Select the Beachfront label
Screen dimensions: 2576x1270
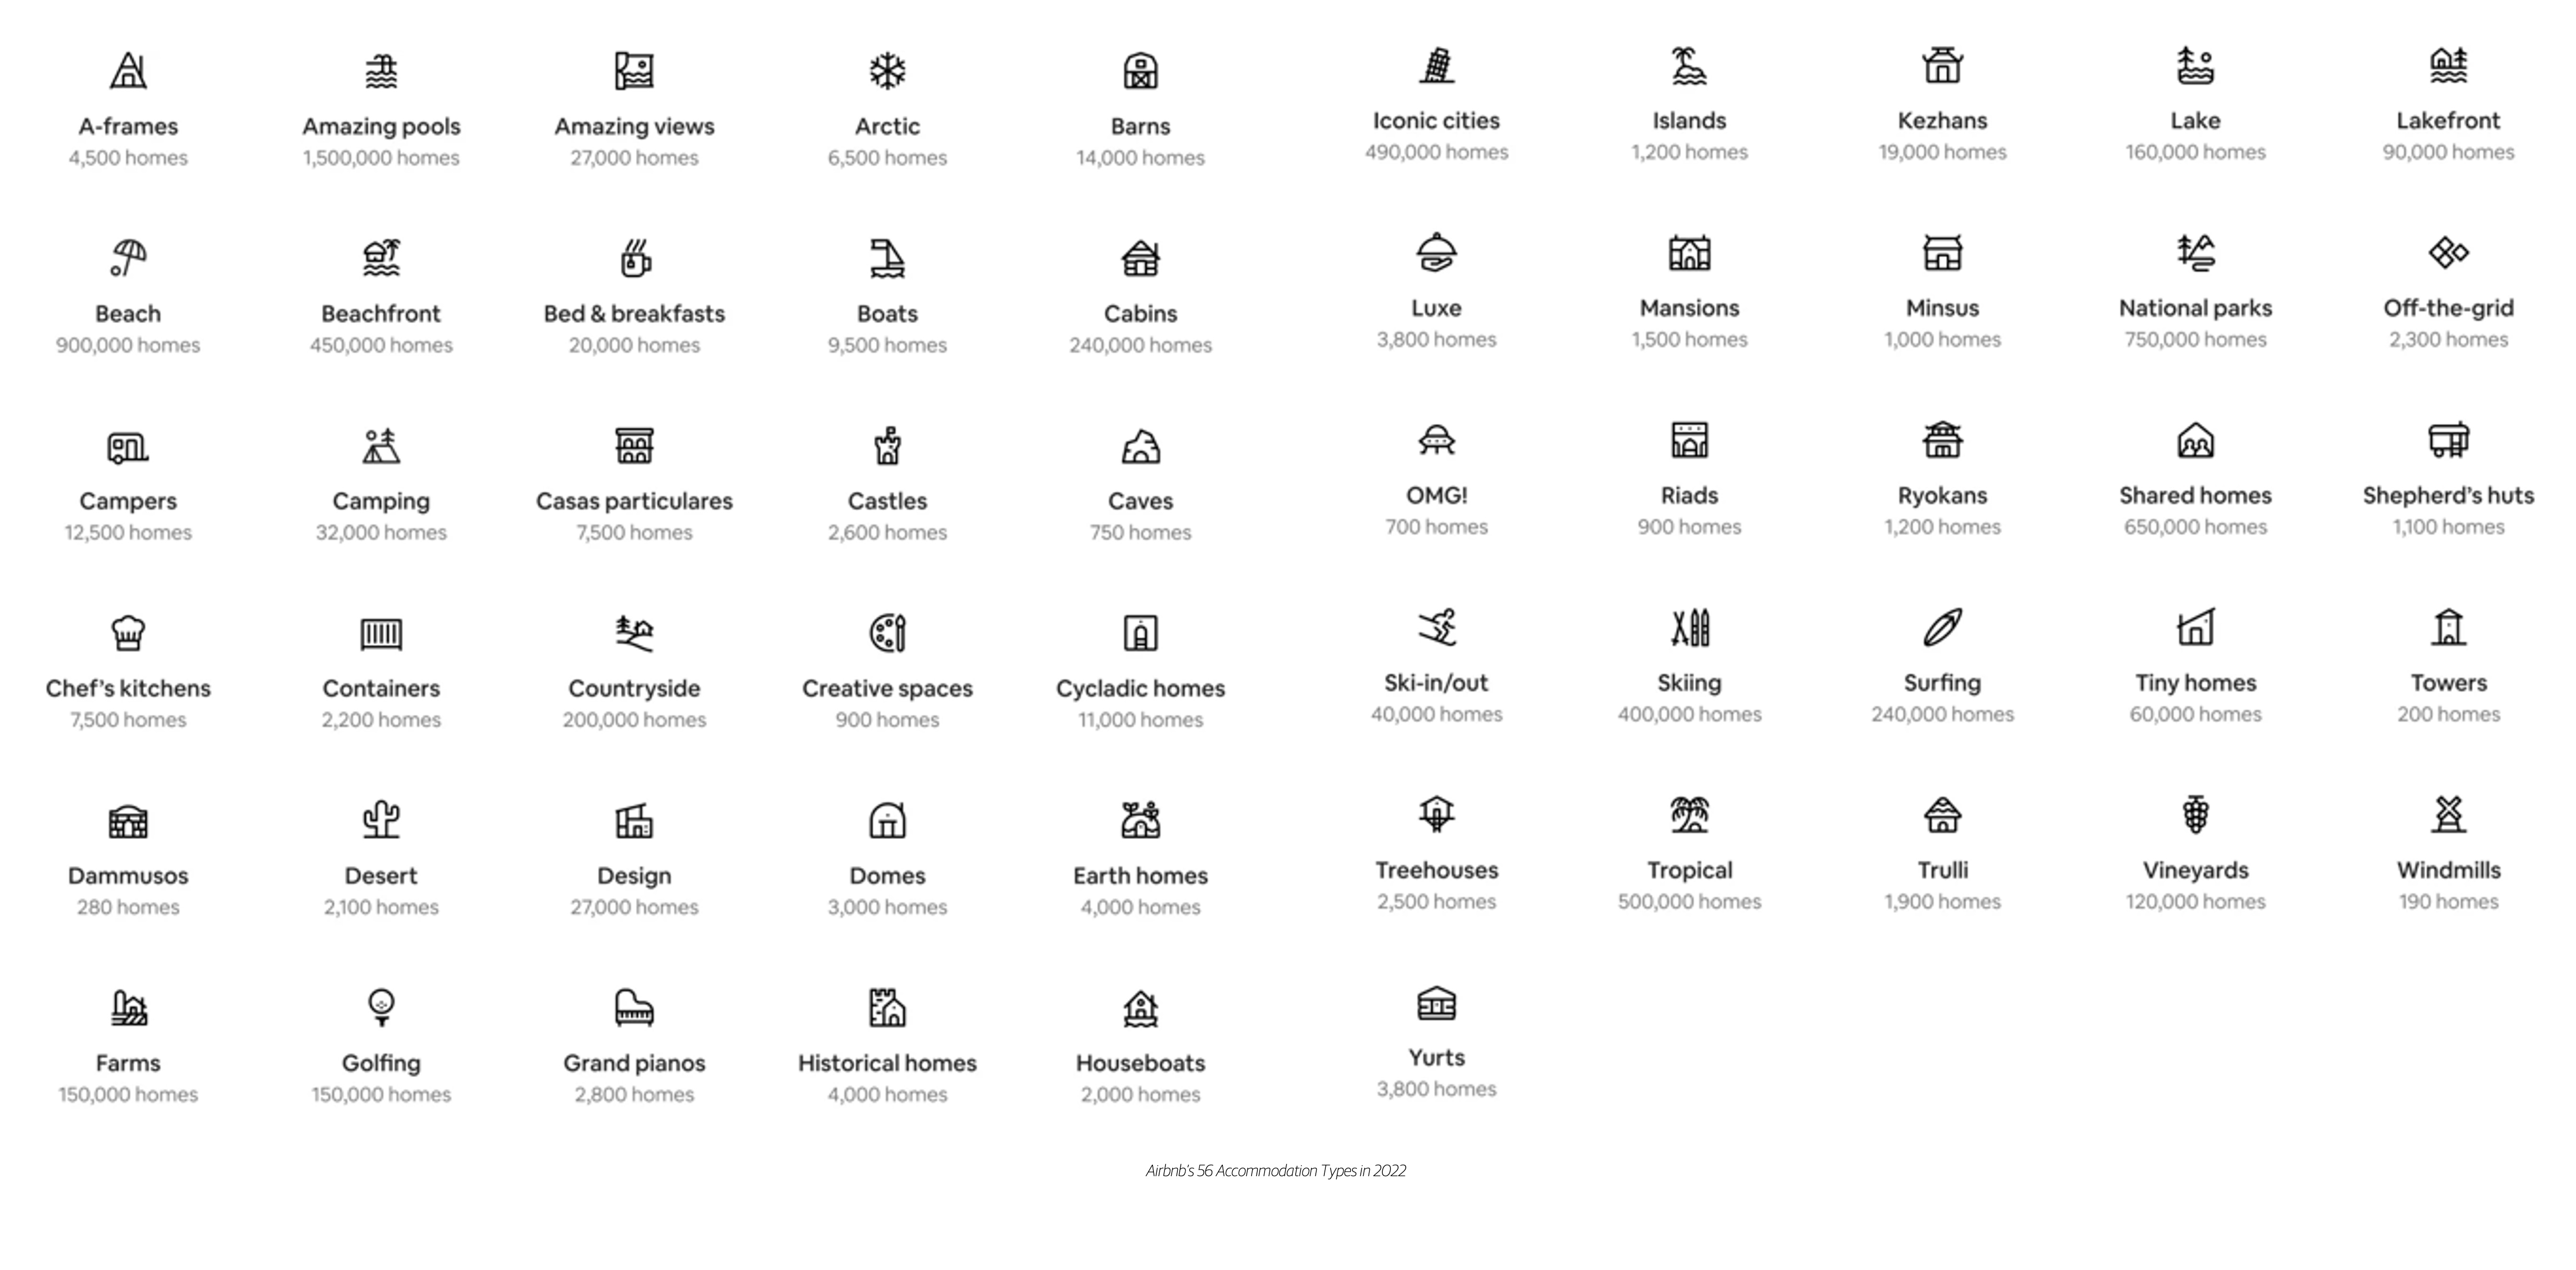tap(381, 314)
